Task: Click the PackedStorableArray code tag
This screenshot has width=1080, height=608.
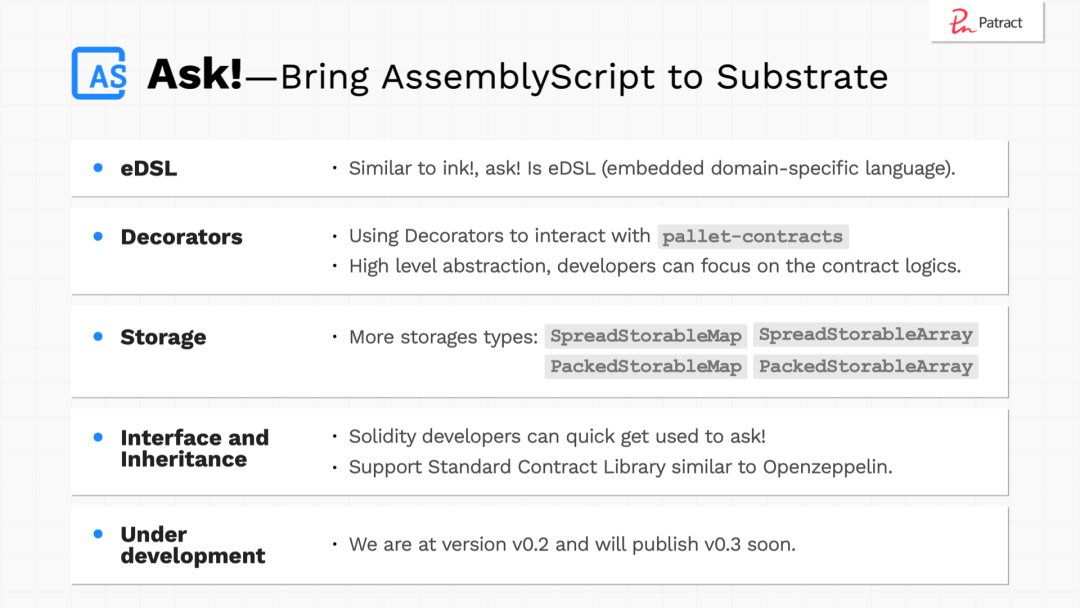Action: click(x=865, y=366)
